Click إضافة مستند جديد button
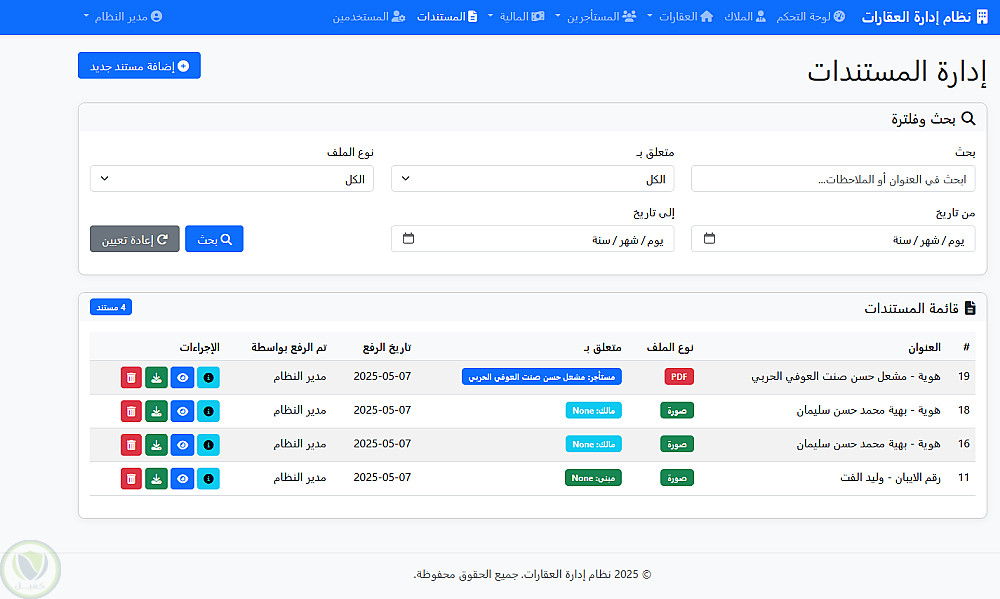This screenshot has width=1000, height=599. click(139, 66)
